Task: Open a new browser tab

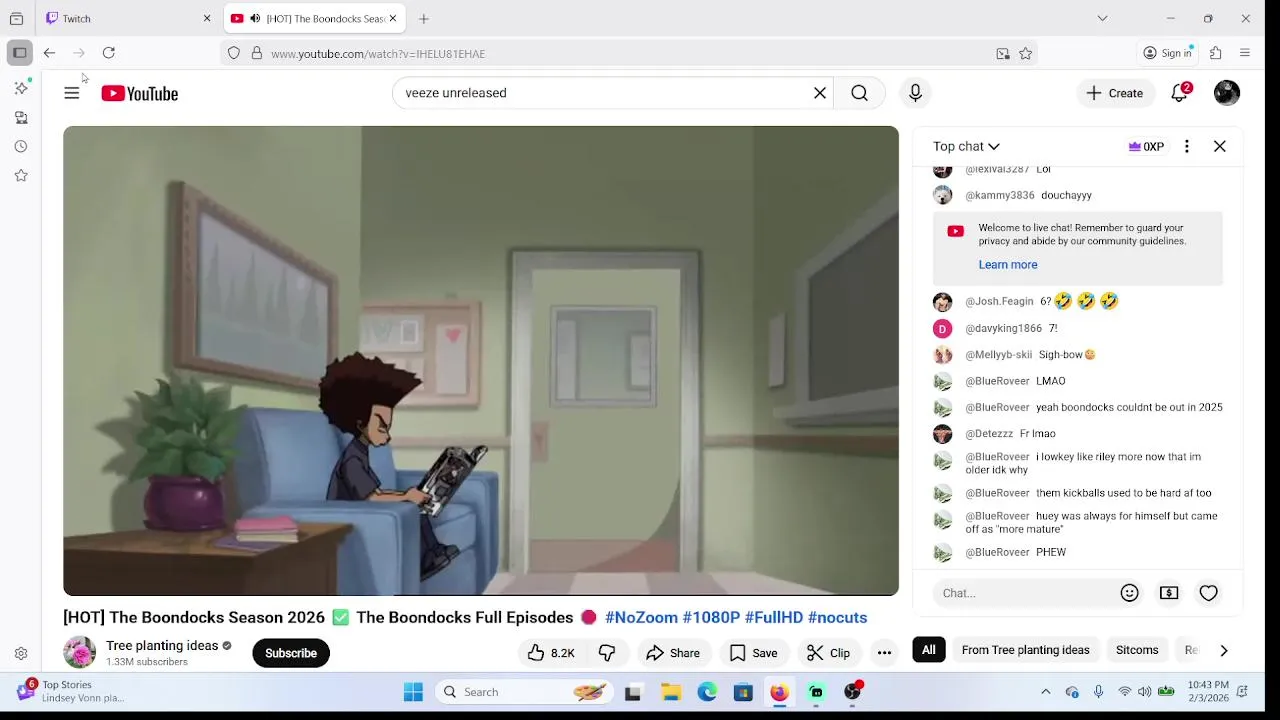Action: pos(424,18)
